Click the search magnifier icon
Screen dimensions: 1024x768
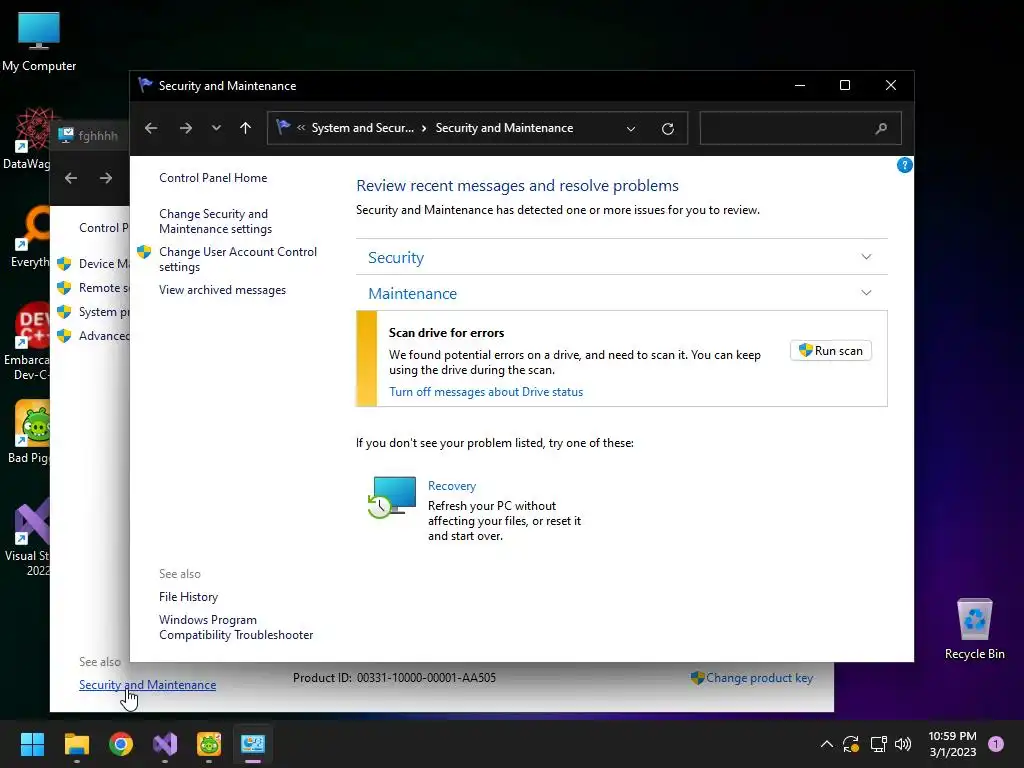(x=881, y=128)
